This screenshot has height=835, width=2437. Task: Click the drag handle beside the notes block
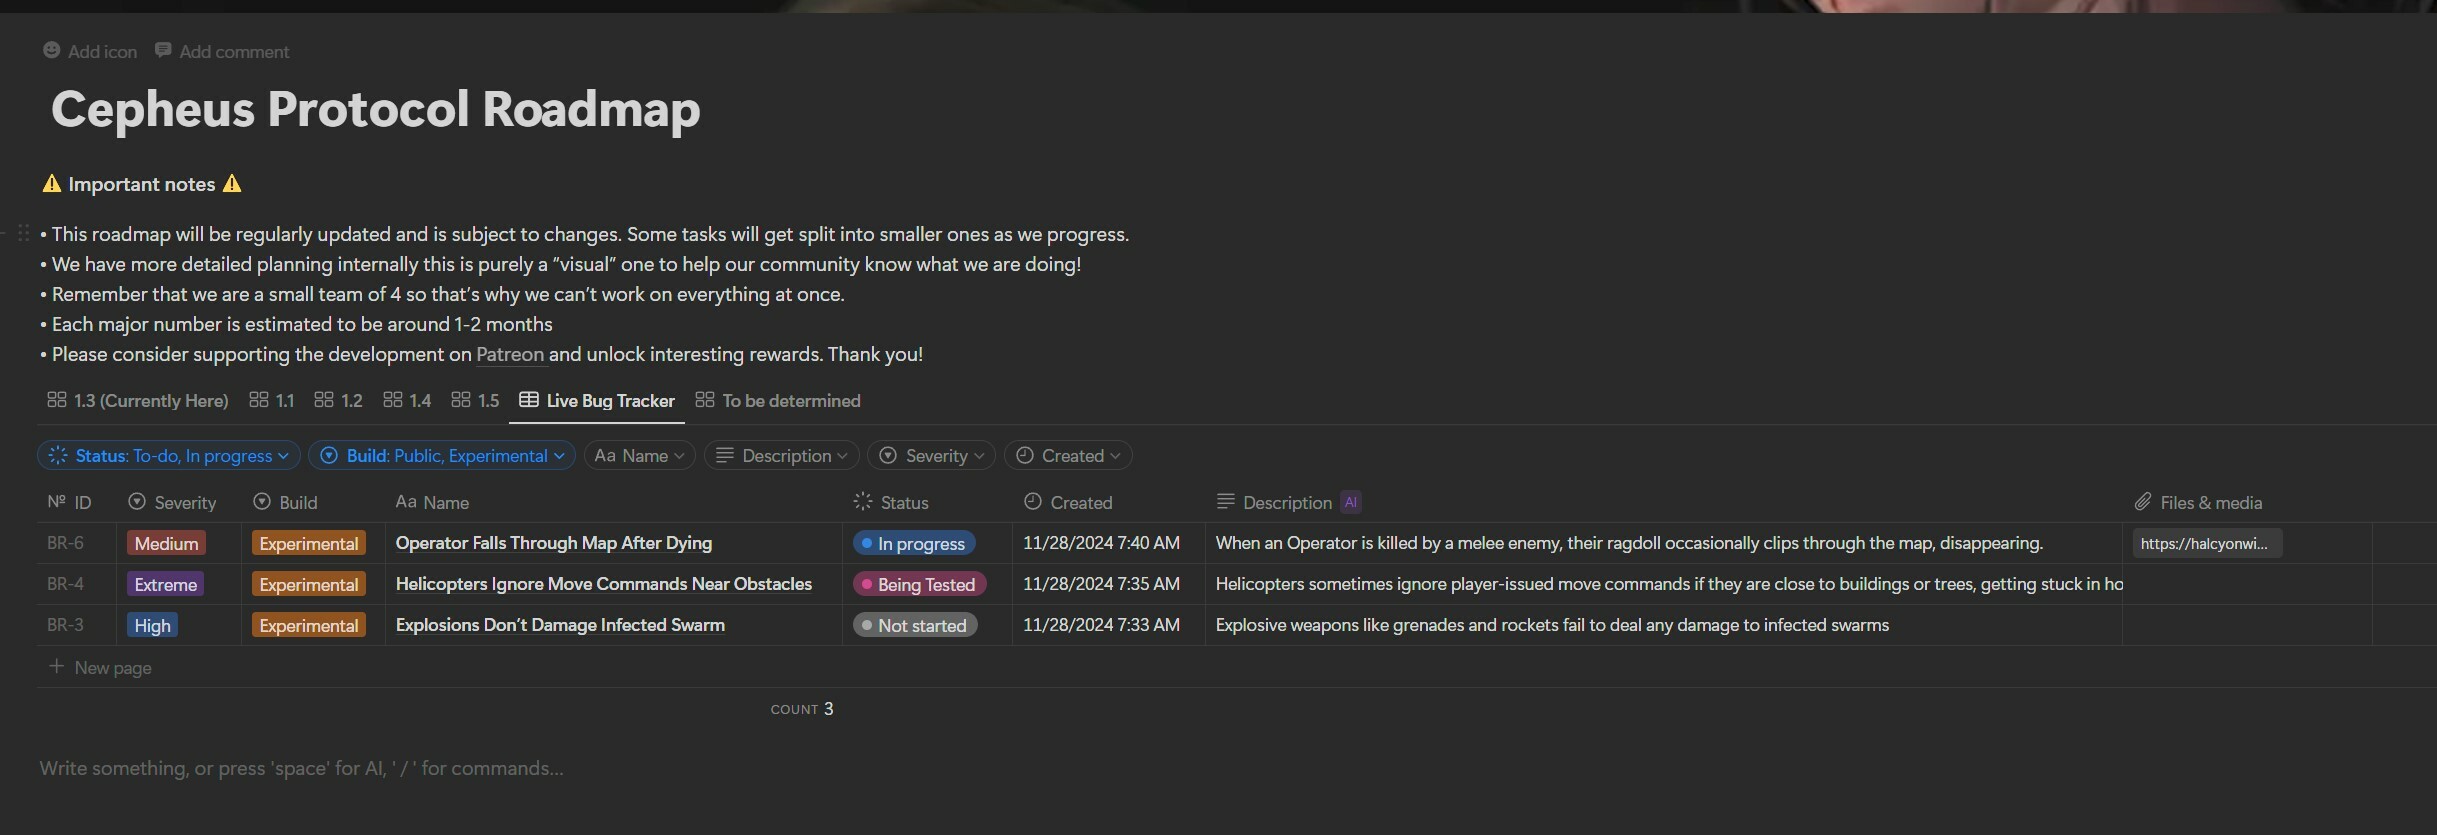pos(23,233)
